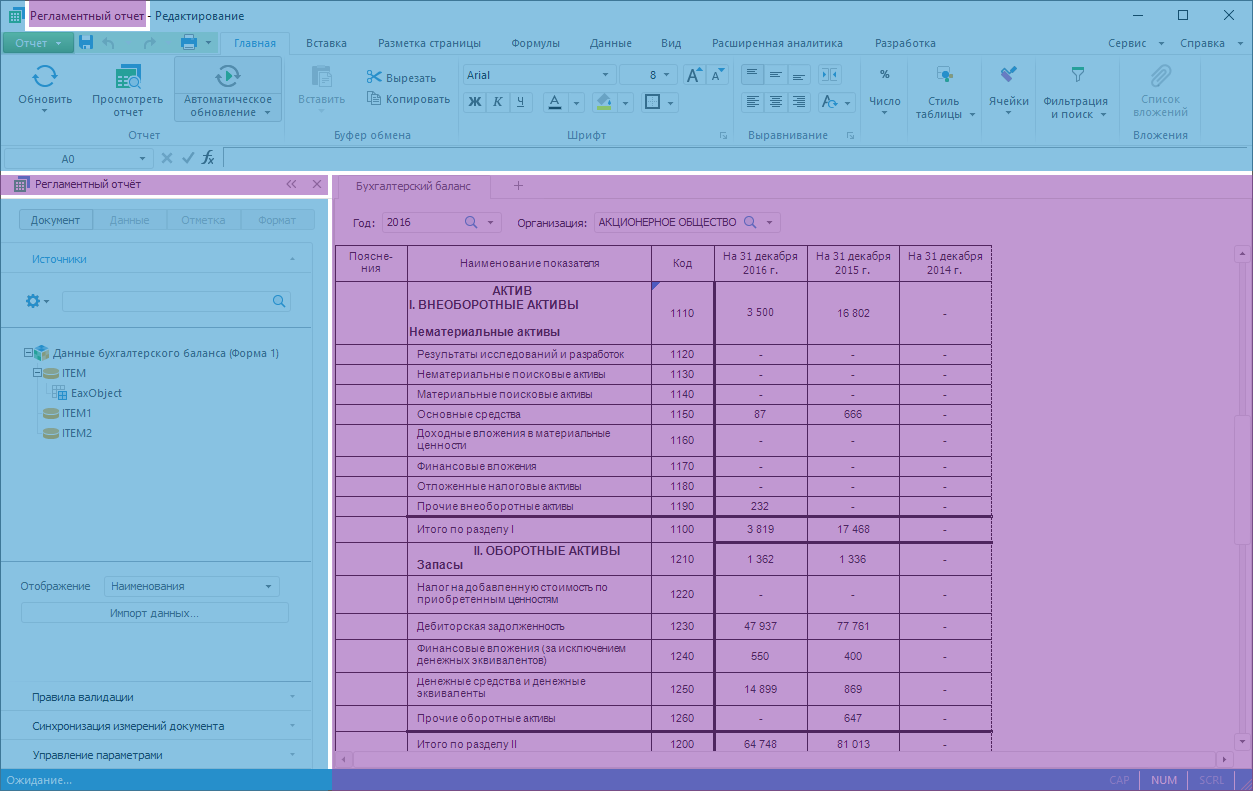
Task: Click the search field in Источники panel
Action: pos(167,301)
